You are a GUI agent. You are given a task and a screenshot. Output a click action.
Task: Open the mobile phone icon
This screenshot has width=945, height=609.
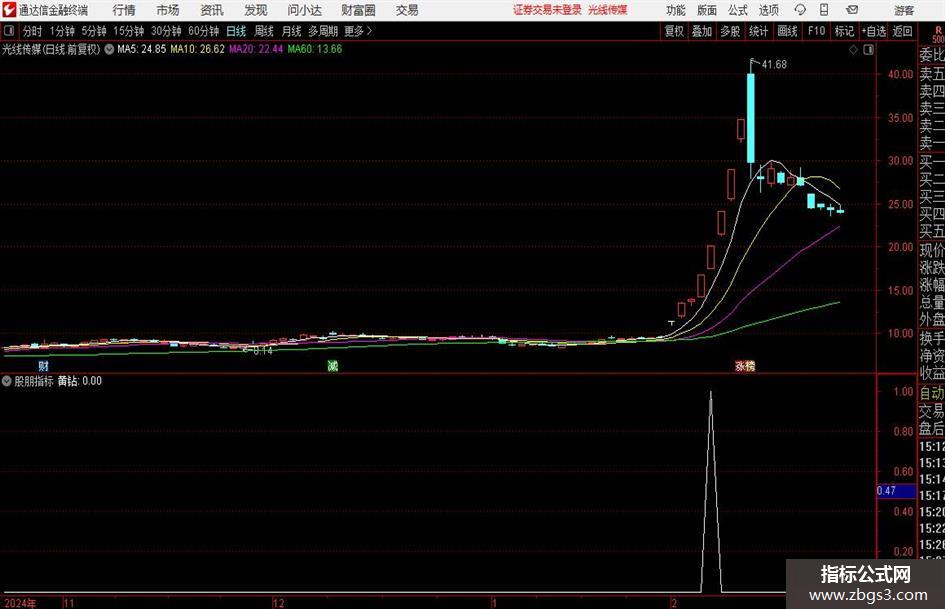pos(824,10)
